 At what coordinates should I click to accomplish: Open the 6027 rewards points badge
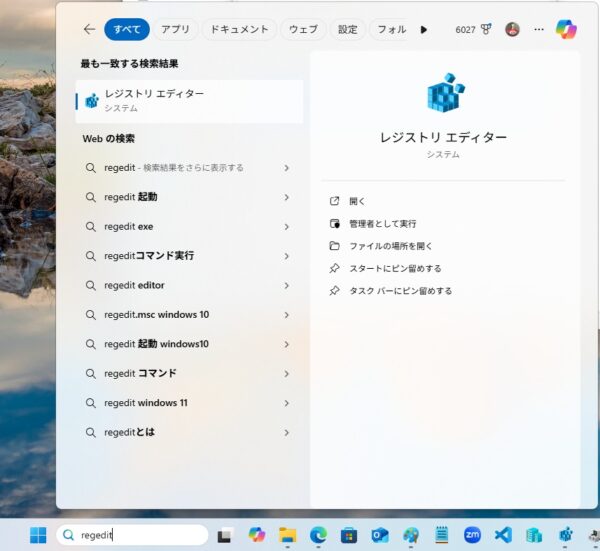point(473,29)
